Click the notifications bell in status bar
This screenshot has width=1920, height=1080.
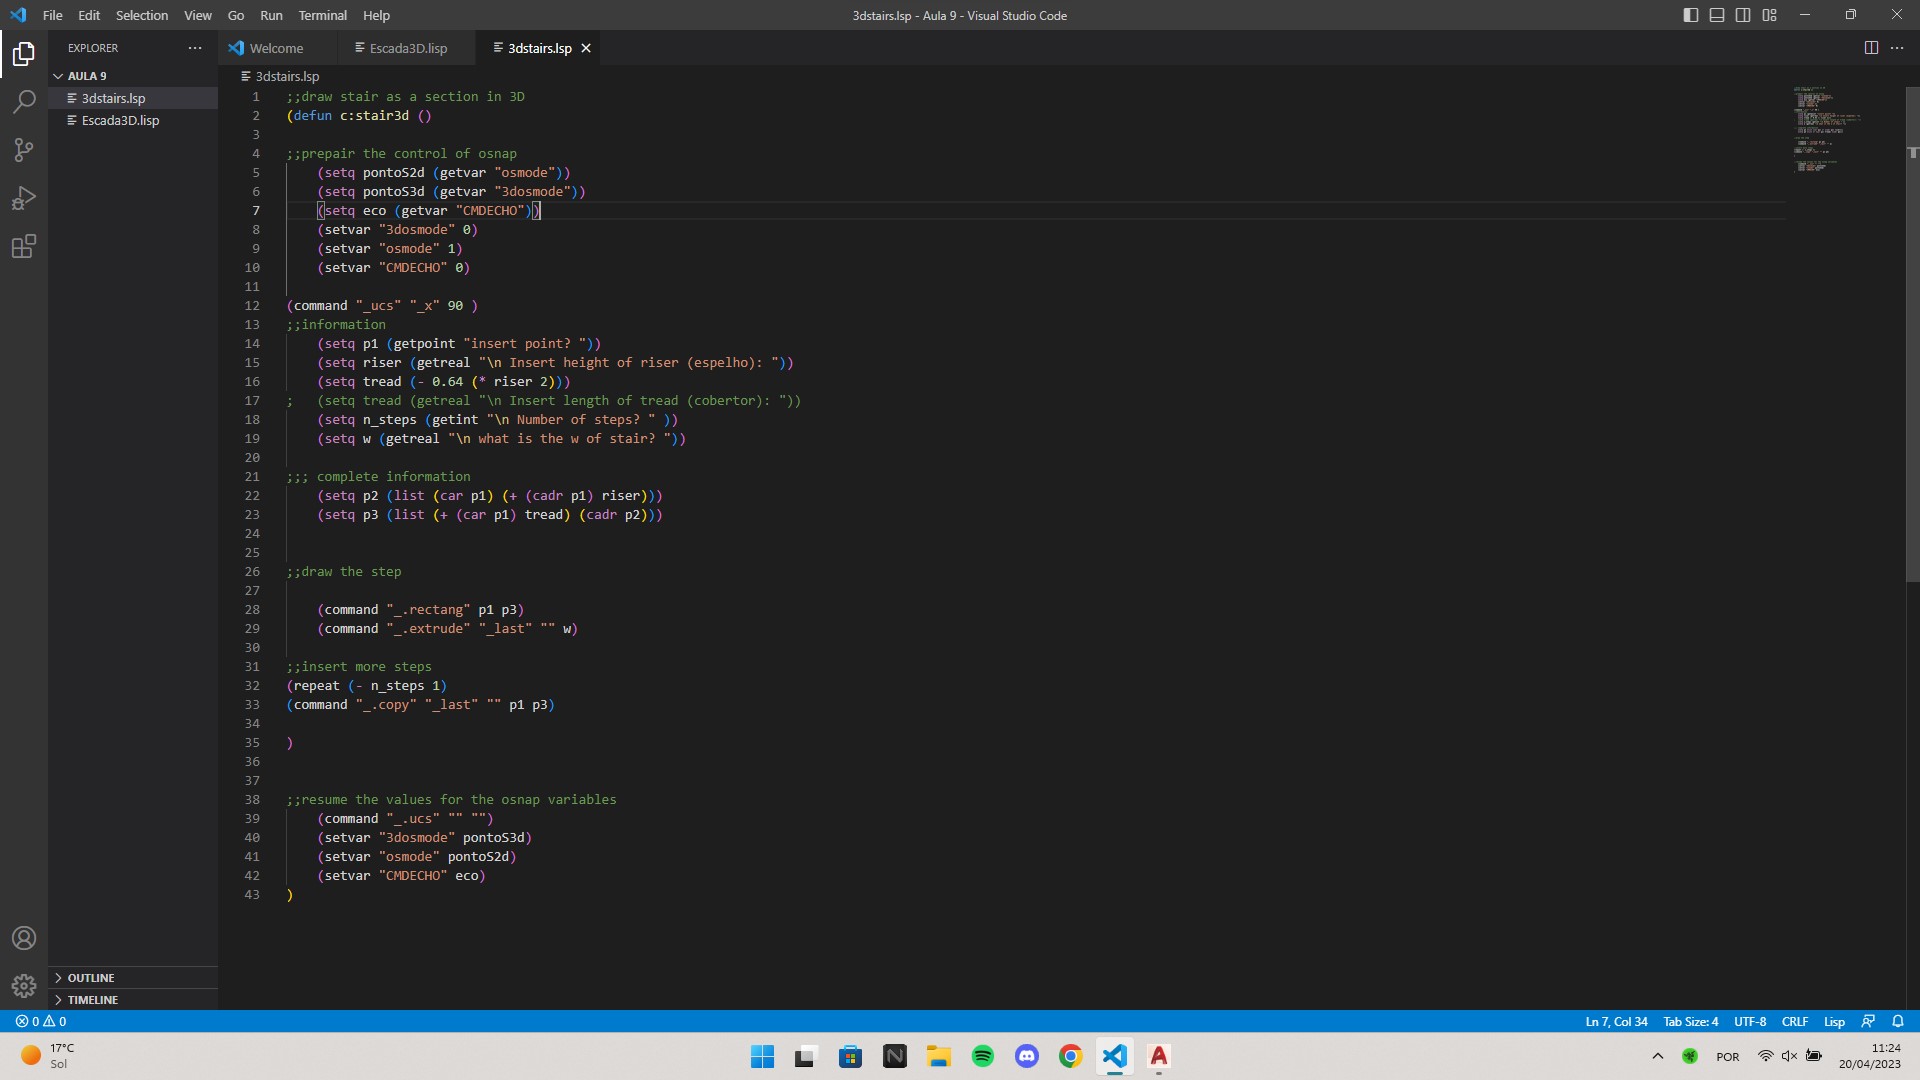[x=1898, y=1021]
